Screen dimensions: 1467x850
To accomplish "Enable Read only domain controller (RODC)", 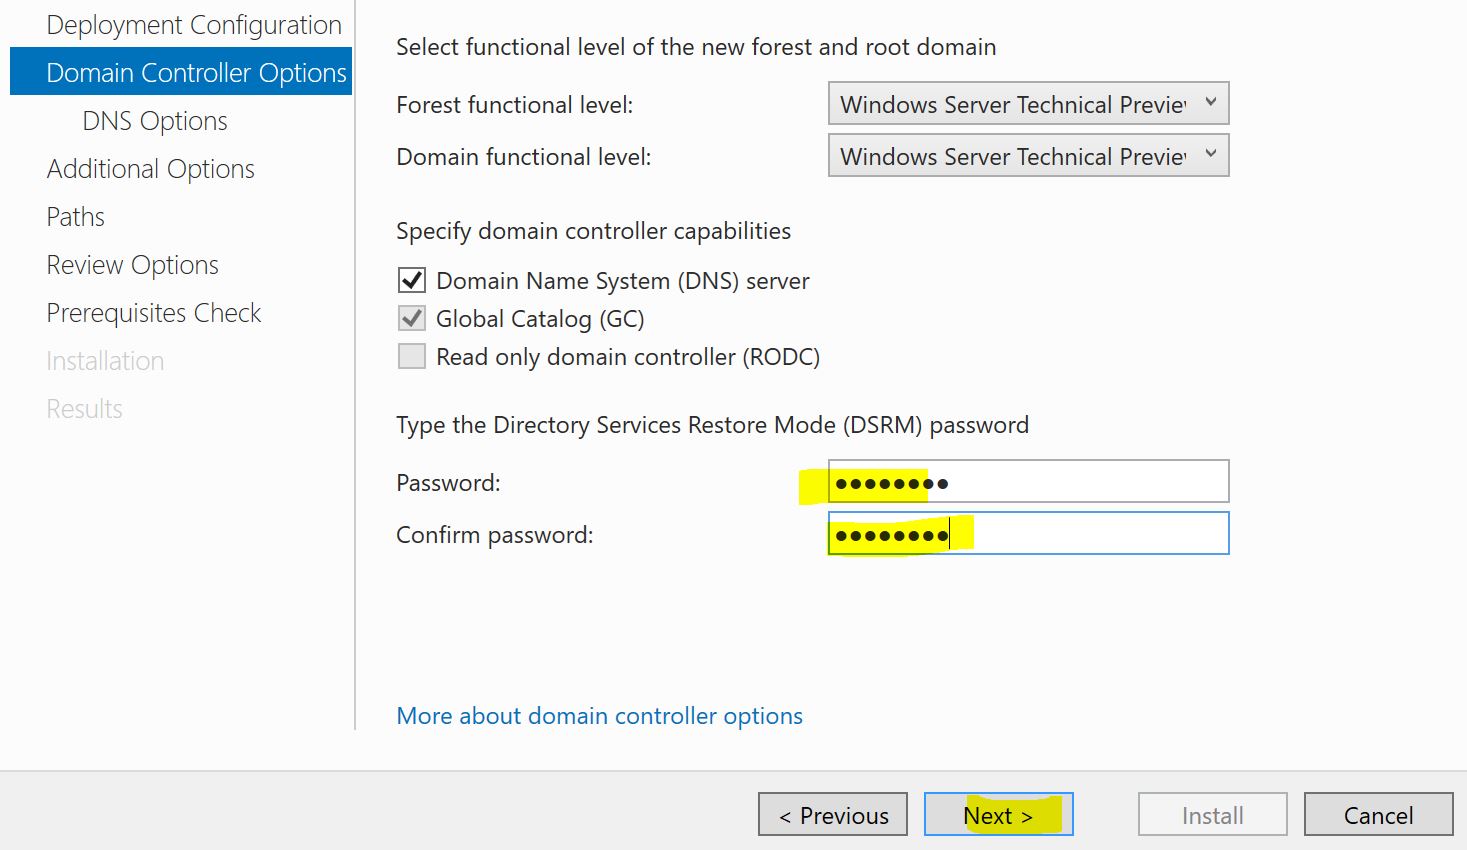I will 412,357.
